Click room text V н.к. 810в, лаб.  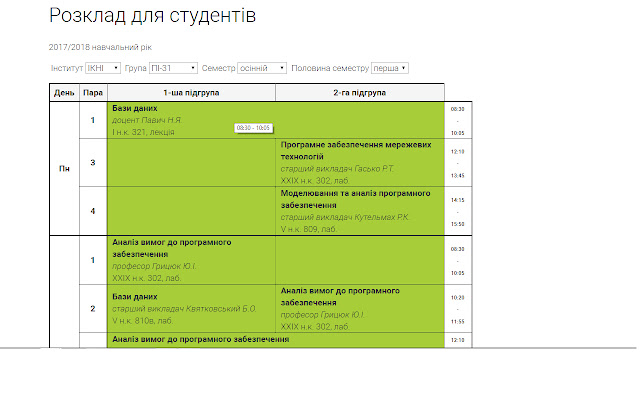click(142, 321)
